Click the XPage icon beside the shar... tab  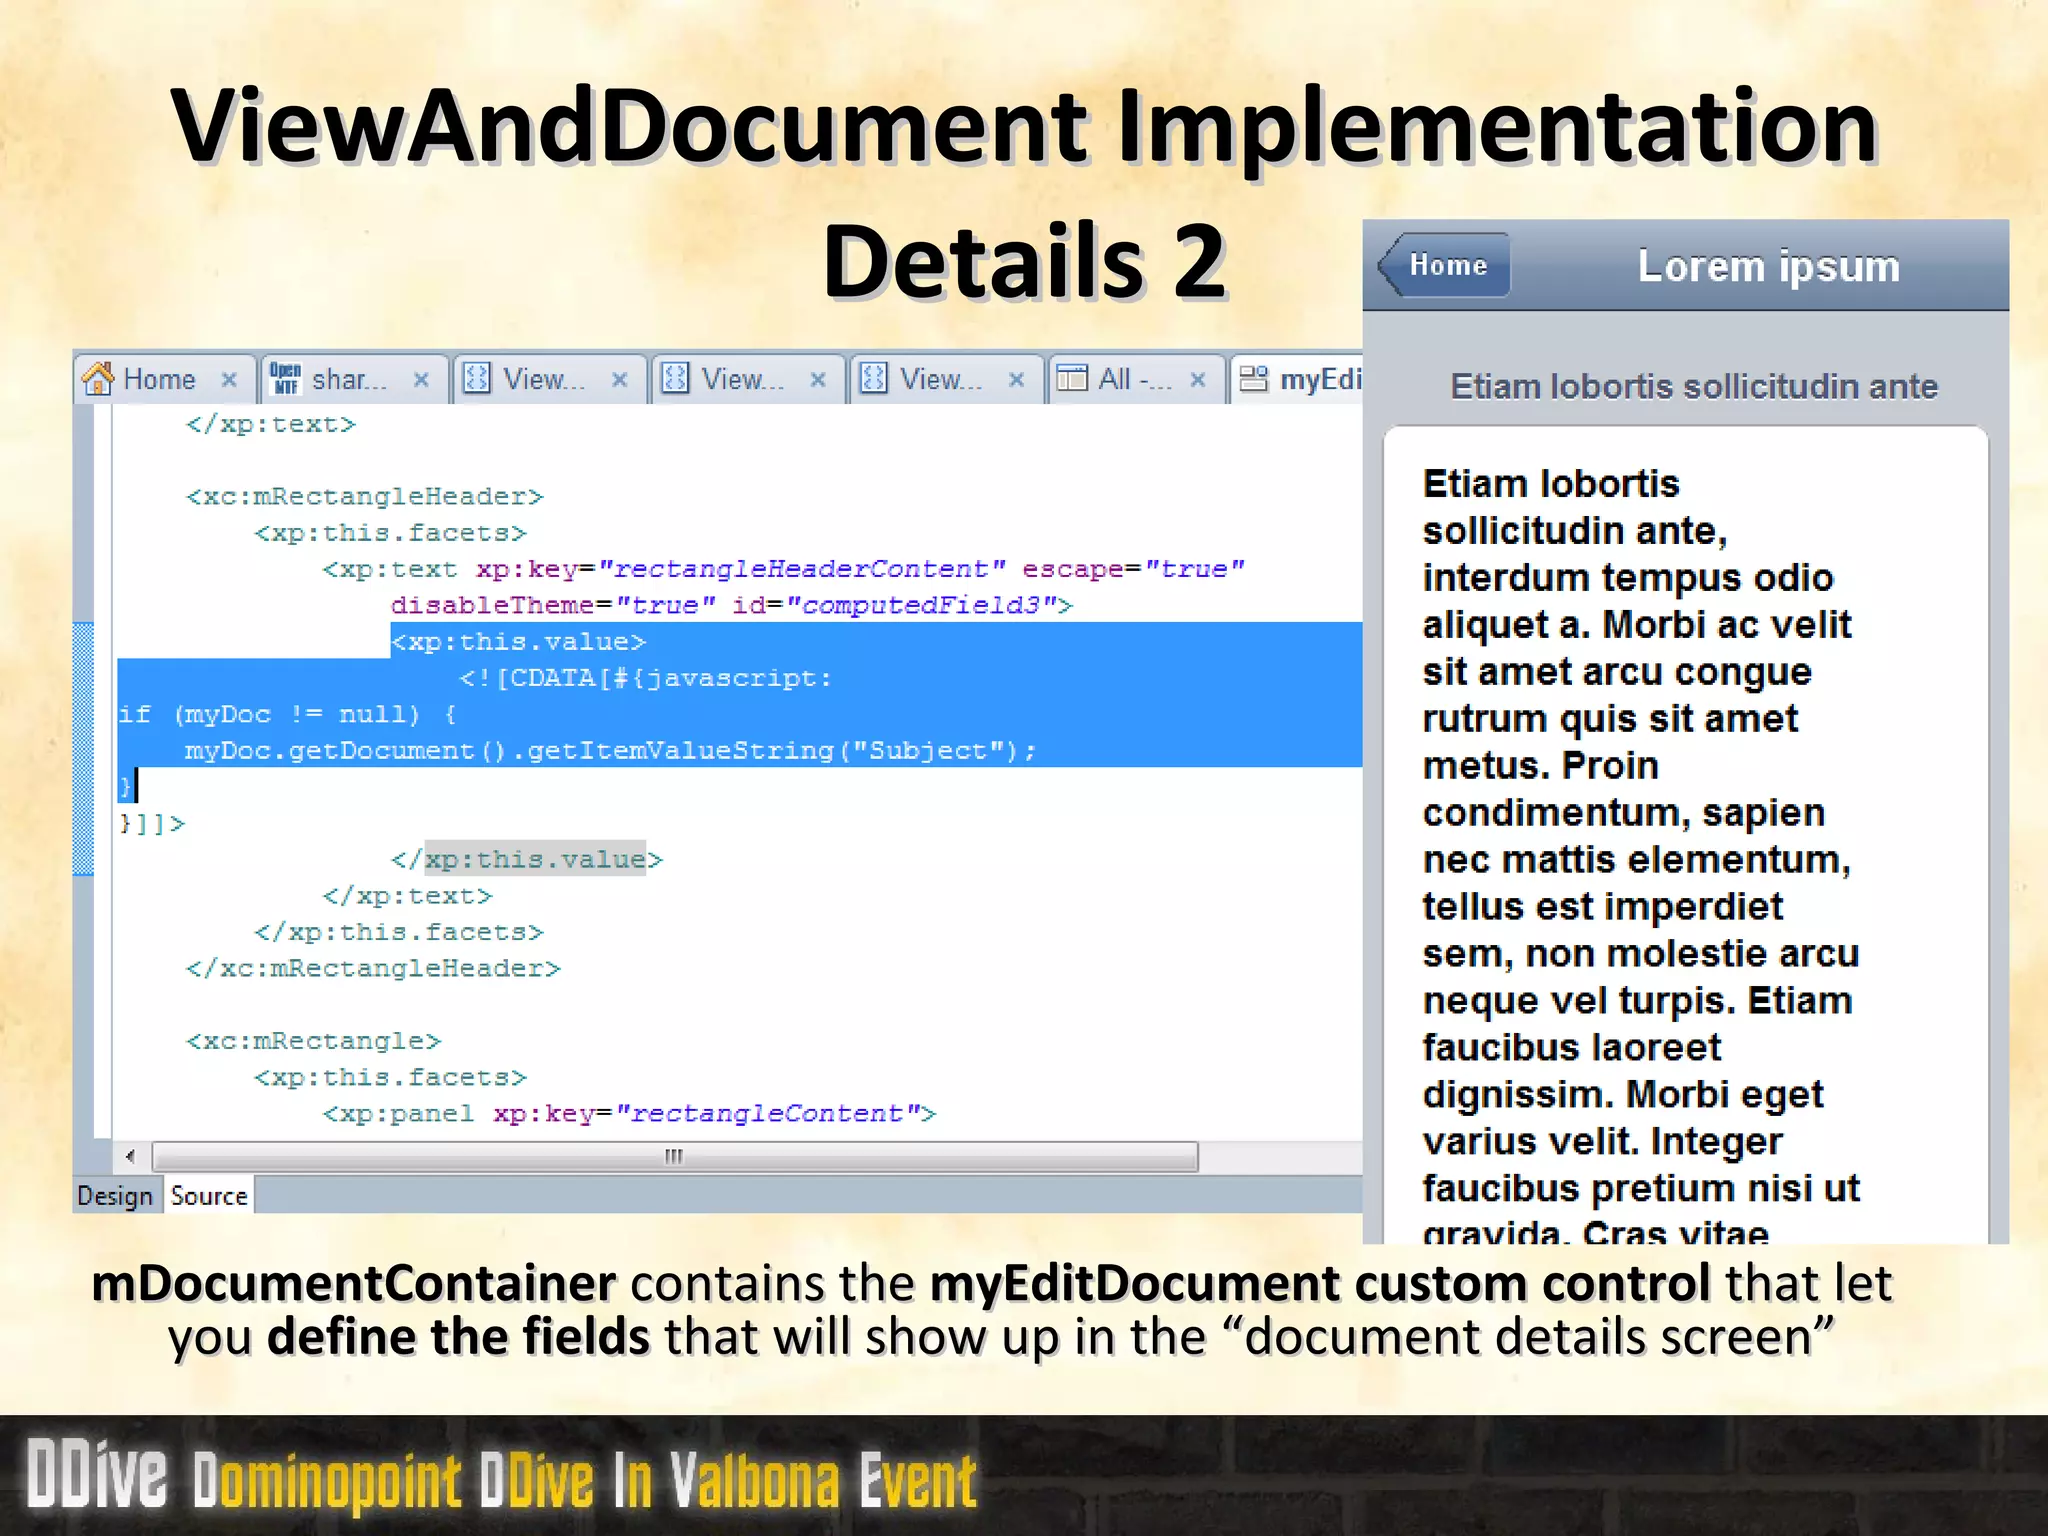(x=477, y=379)
